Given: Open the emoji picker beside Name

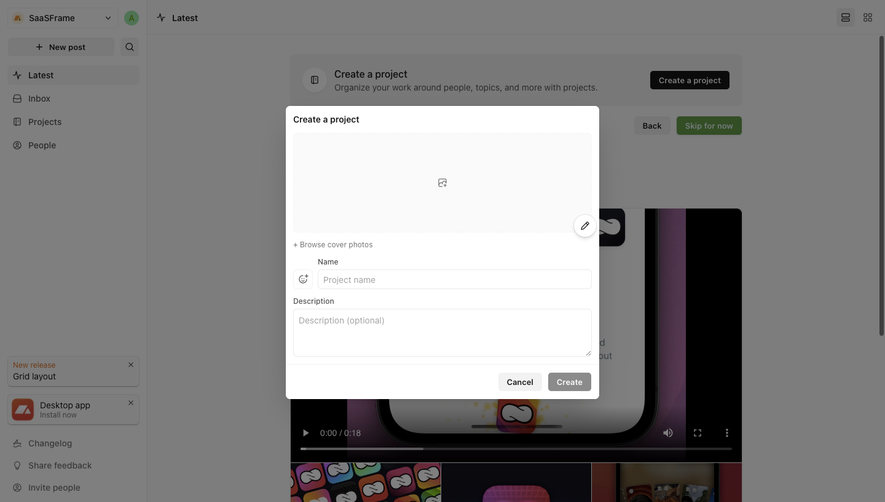Looking at the screenshot, I should click(x=303, y=279).
